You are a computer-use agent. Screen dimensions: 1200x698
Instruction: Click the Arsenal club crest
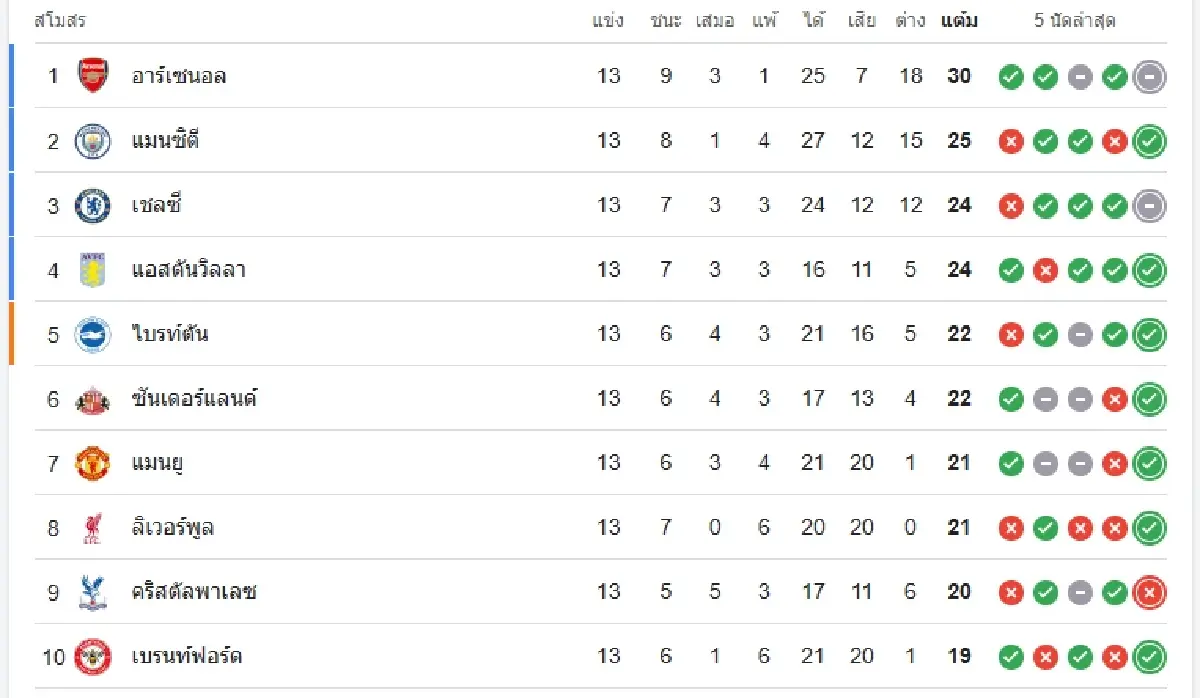[93, 76]
